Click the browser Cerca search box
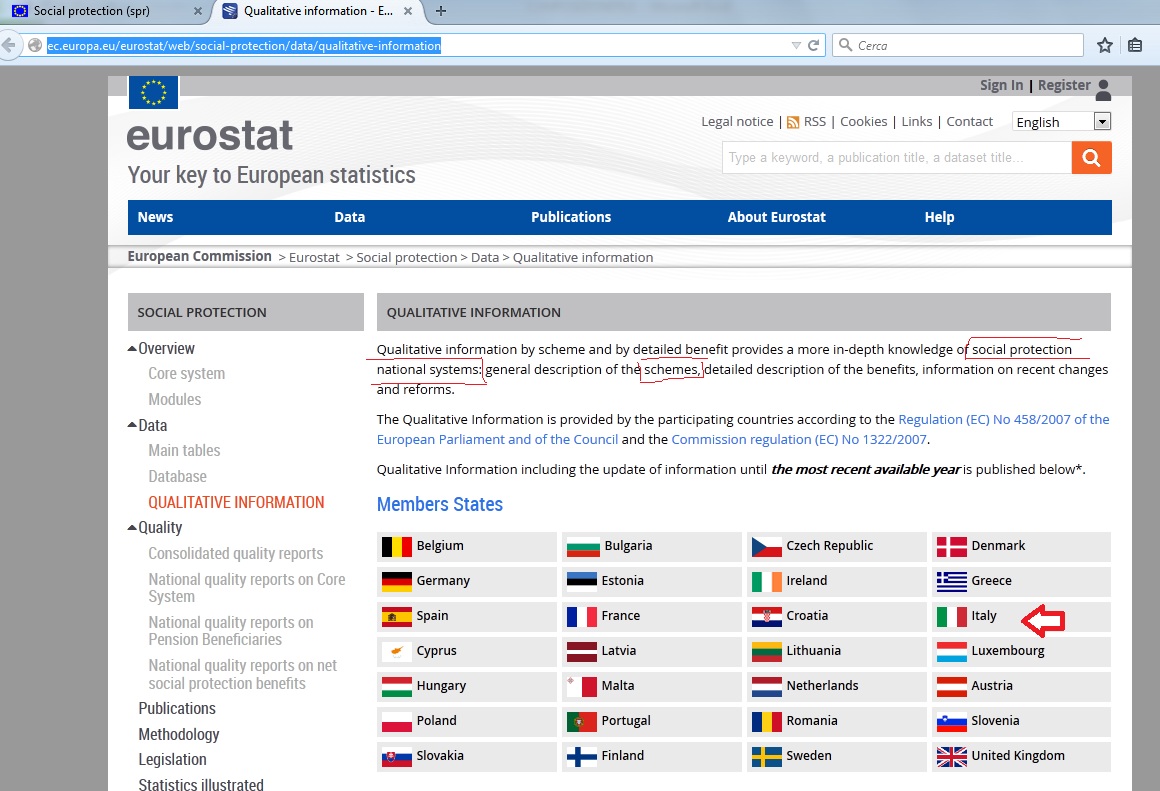 coord(958,45)
